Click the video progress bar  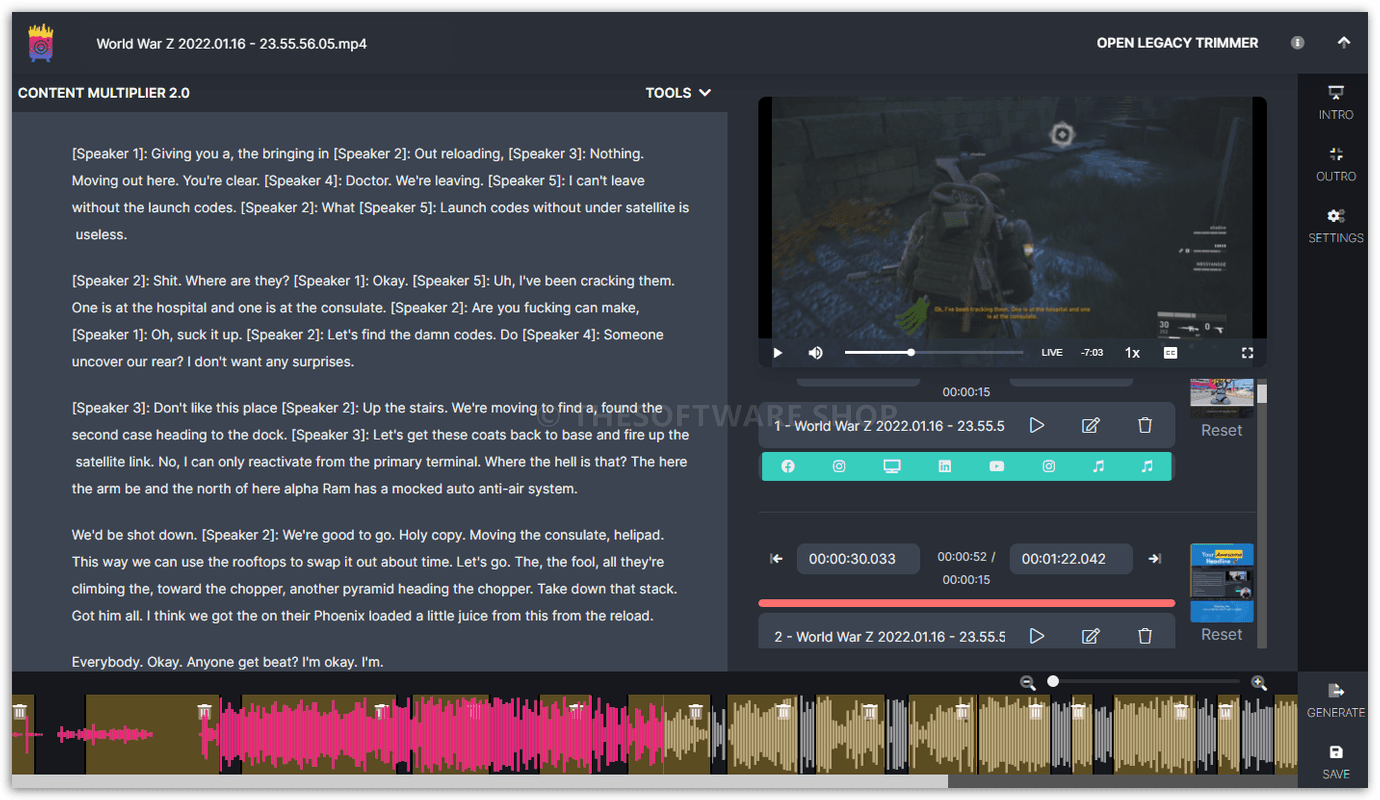tap(934, 352)
